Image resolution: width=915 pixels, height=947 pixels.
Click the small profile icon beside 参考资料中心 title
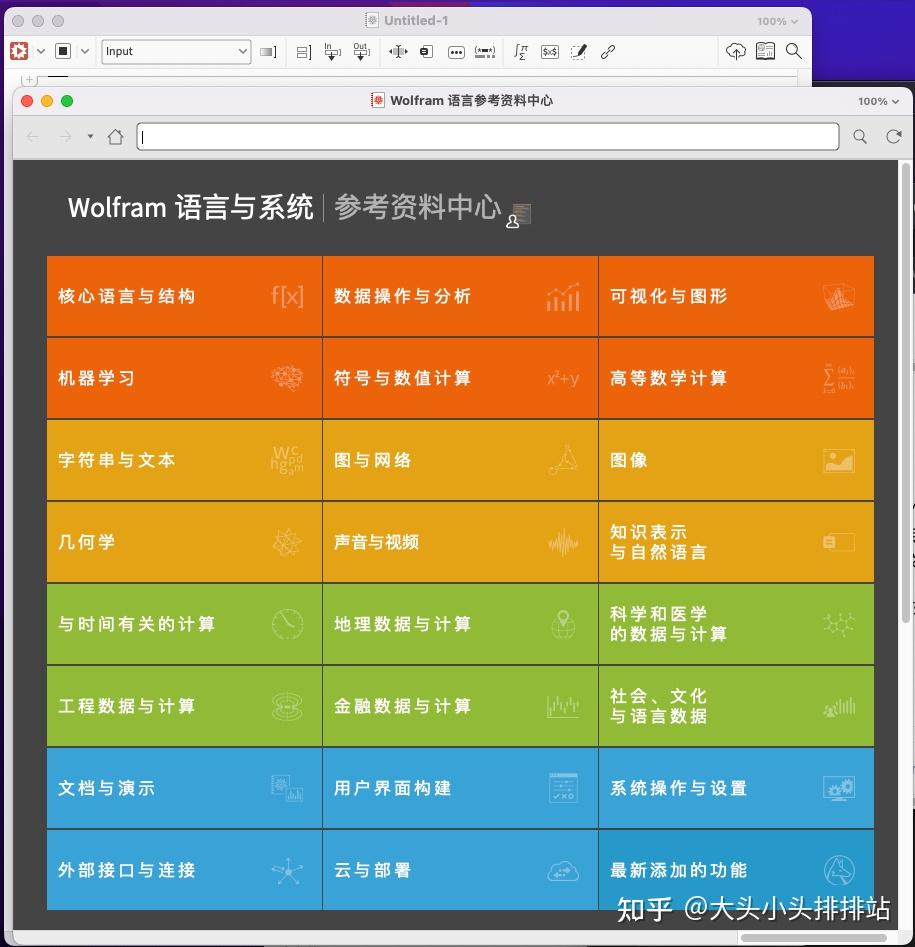click(x=519, y=216)
